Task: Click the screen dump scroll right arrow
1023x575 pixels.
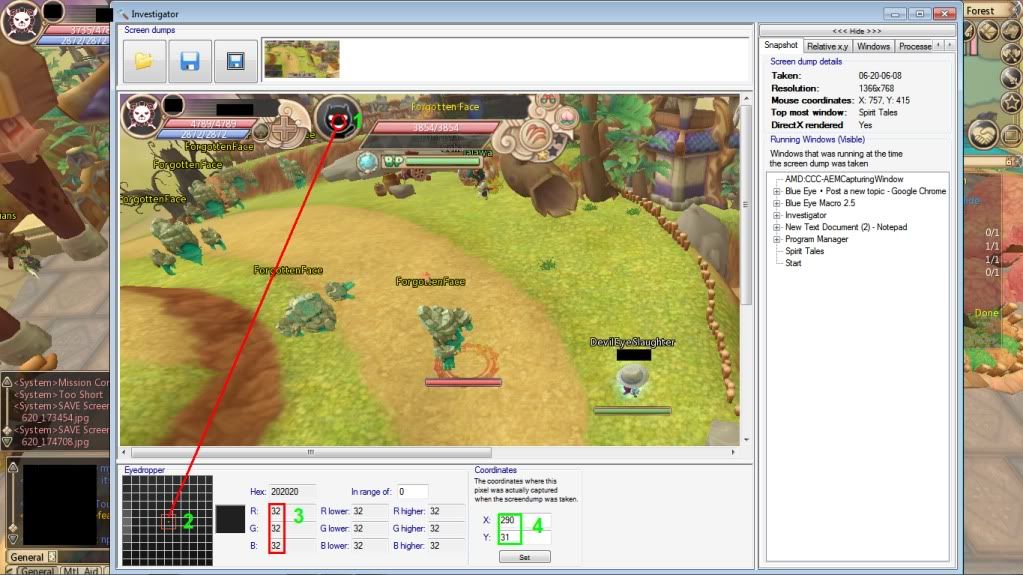Action: coord(733,452)
